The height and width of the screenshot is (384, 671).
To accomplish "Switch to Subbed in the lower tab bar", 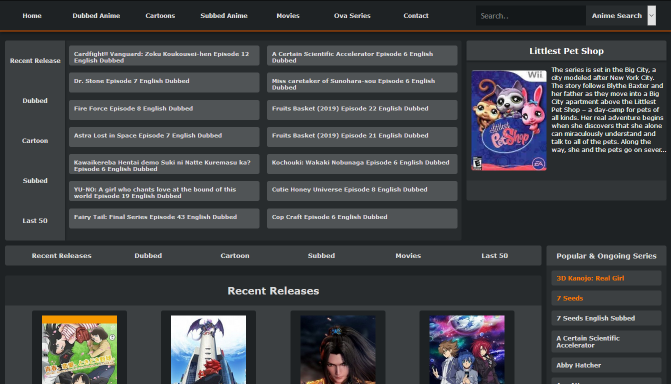I will point(321,256).
